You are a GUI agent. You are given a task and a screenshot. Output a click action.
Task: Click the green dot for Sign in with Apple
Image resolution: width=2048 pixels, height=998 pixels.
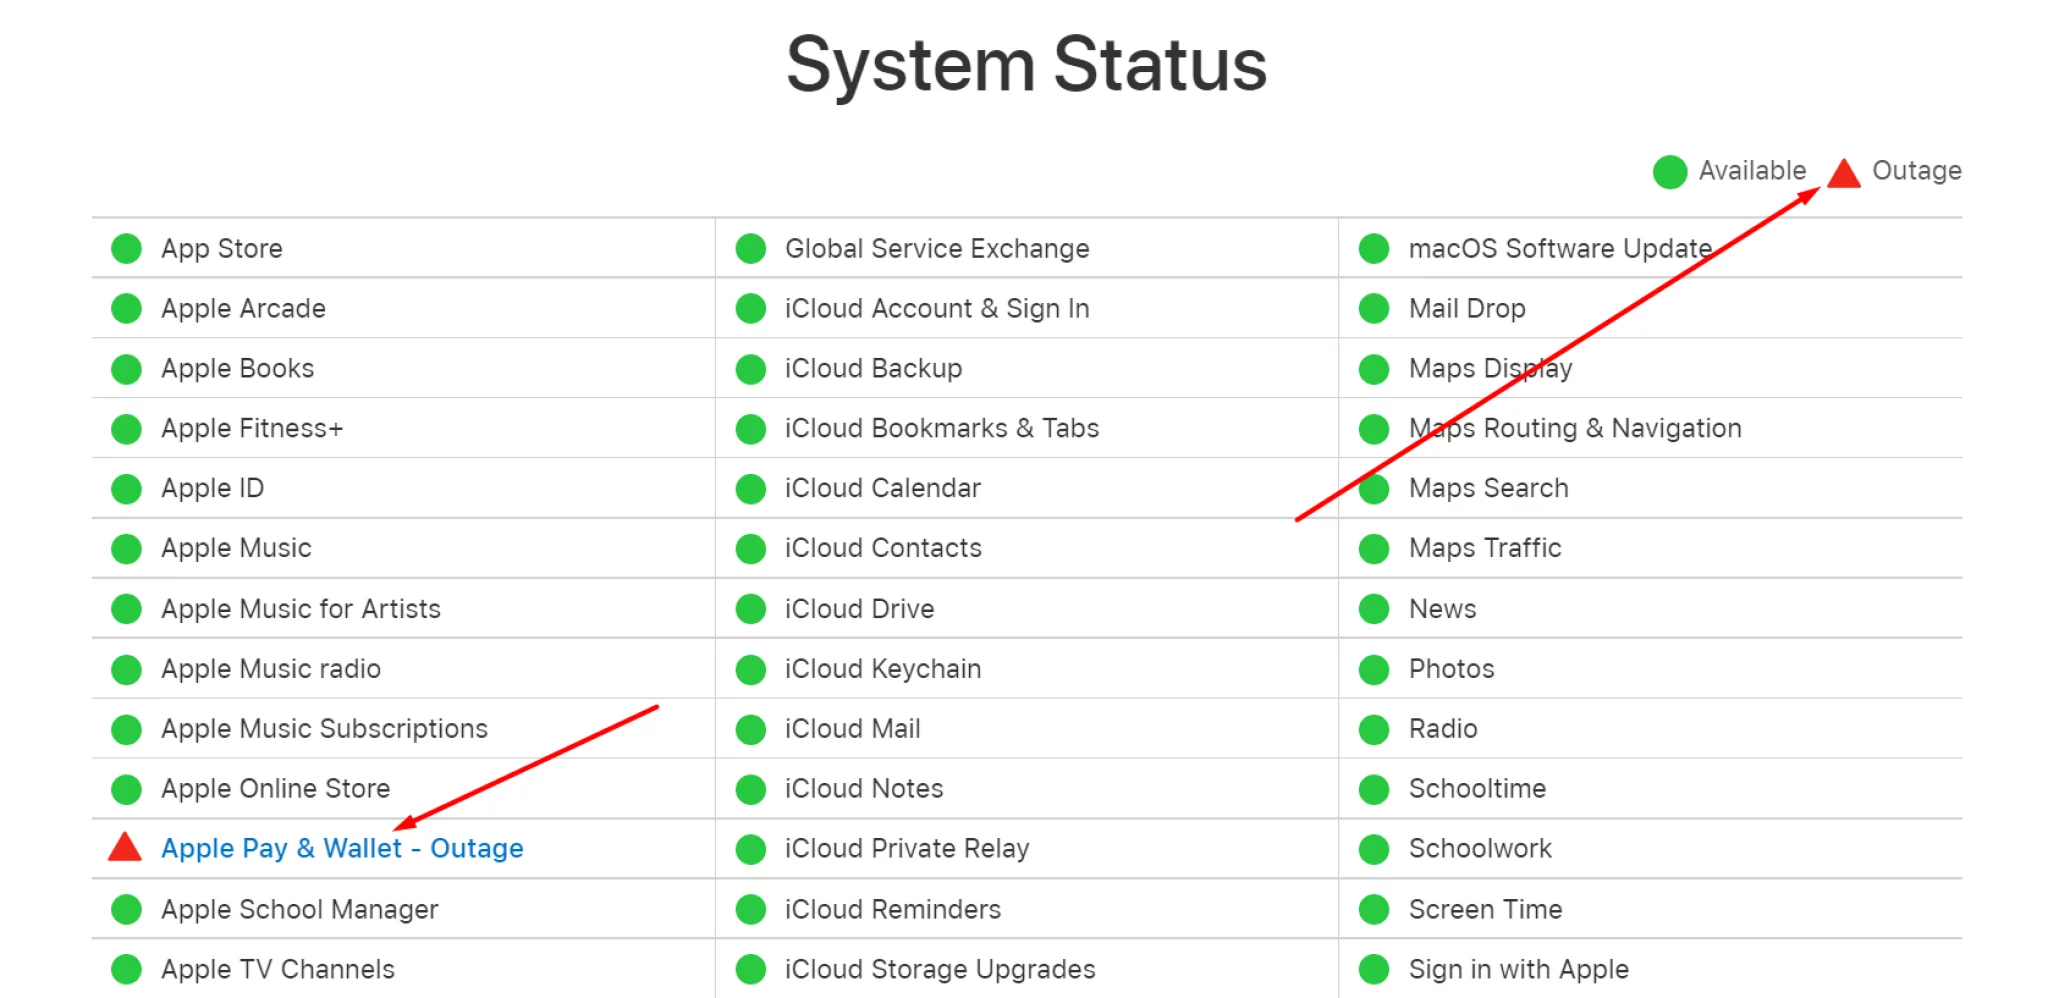click(1374, 969)
